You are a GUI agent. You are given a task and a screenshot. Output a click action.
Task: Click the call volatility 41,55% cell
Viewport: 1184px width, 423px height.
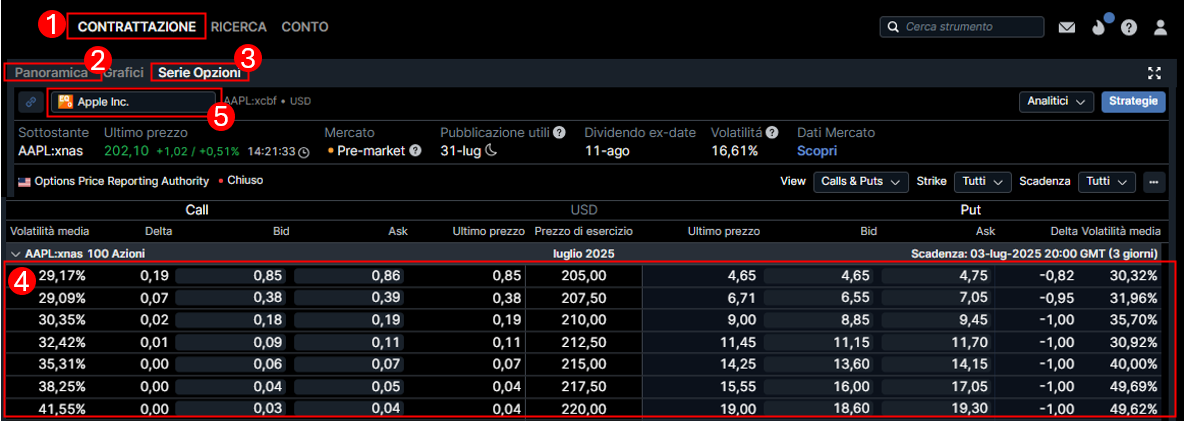pyautogui.click(x=62, y=407)
